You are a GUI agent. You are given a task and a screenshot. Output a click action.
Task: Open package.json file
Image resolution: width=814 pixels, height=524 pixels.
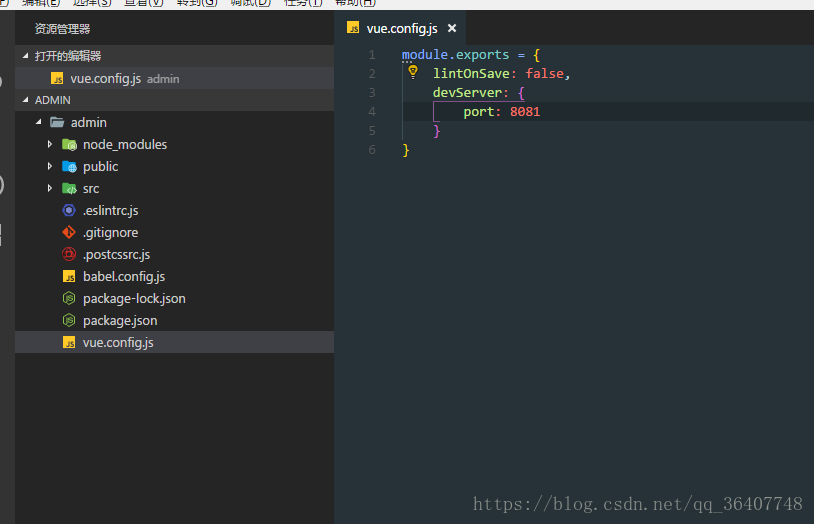click(x=120, y=321)
